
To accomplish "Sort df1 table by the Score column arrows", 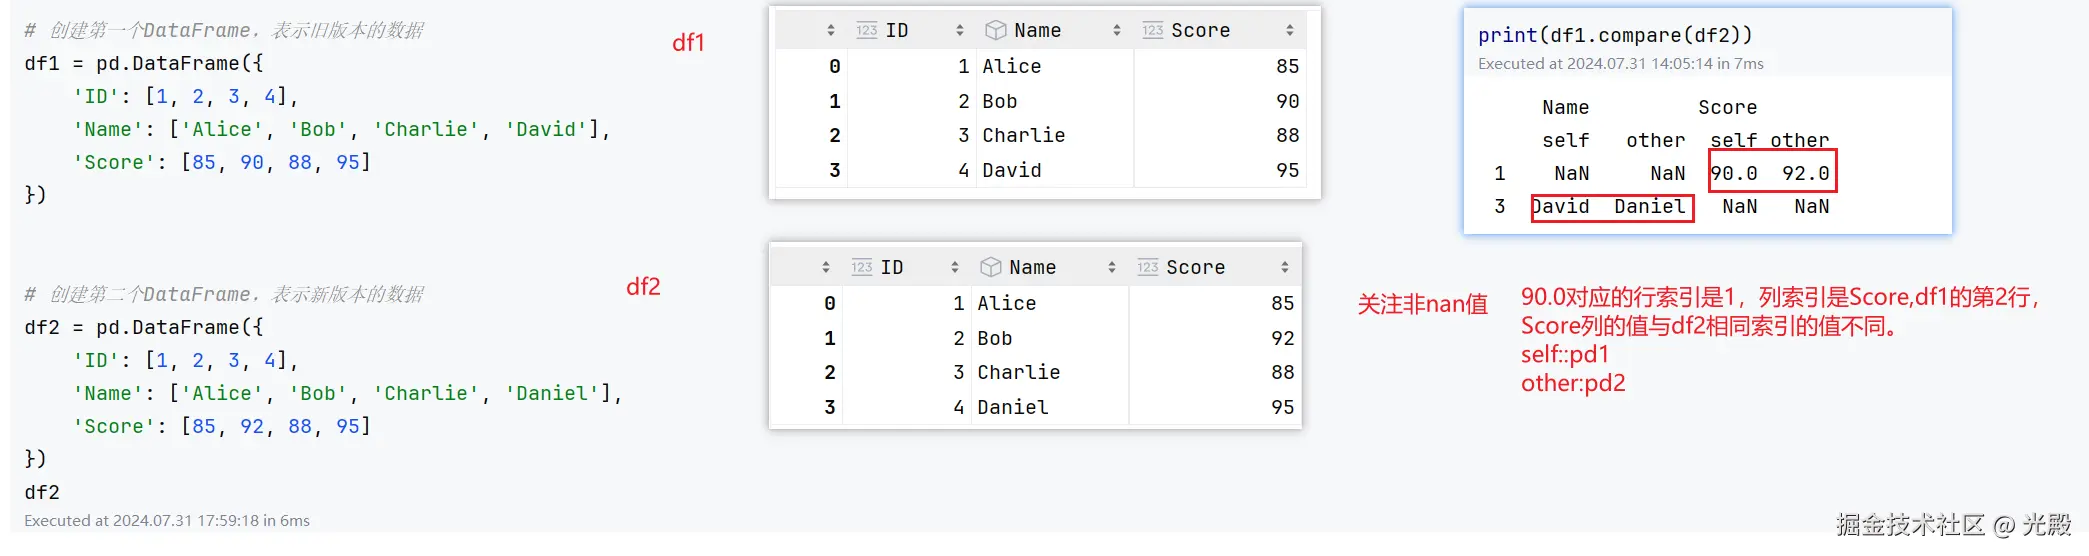I will tap(1290, 31).
